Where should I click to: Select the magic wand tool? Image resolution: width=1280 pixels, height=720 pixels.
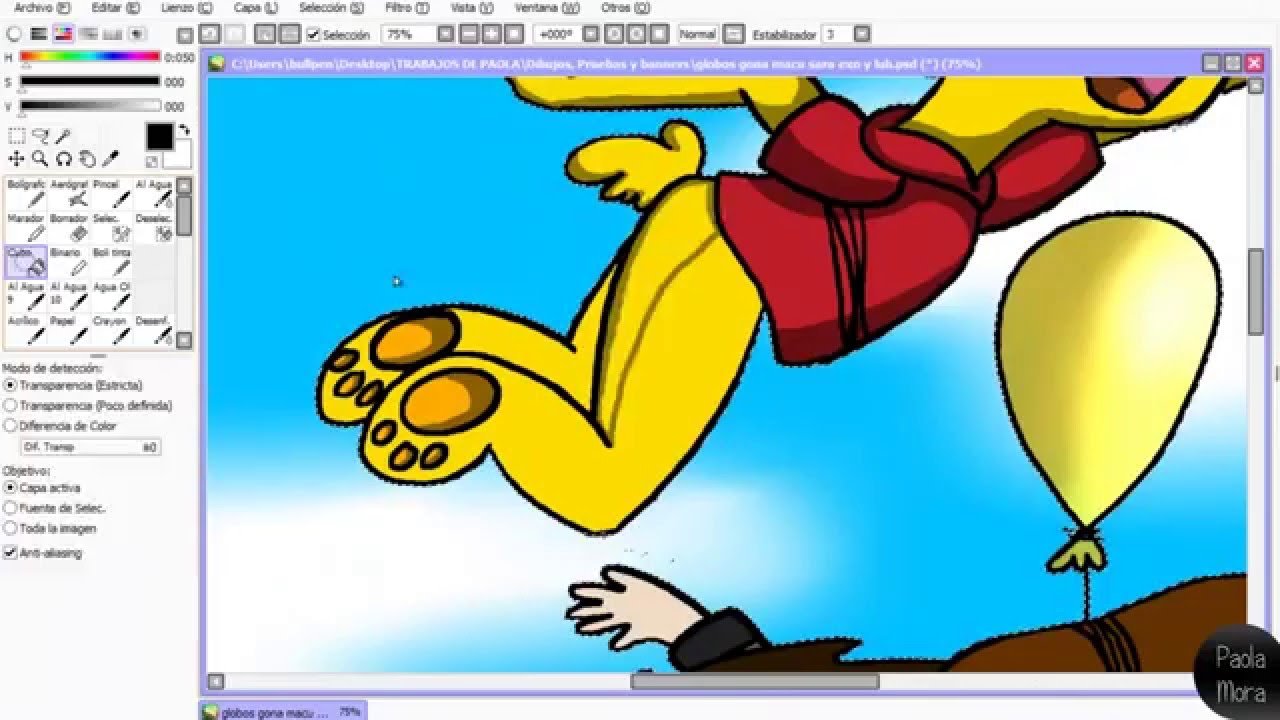[63, 136]
